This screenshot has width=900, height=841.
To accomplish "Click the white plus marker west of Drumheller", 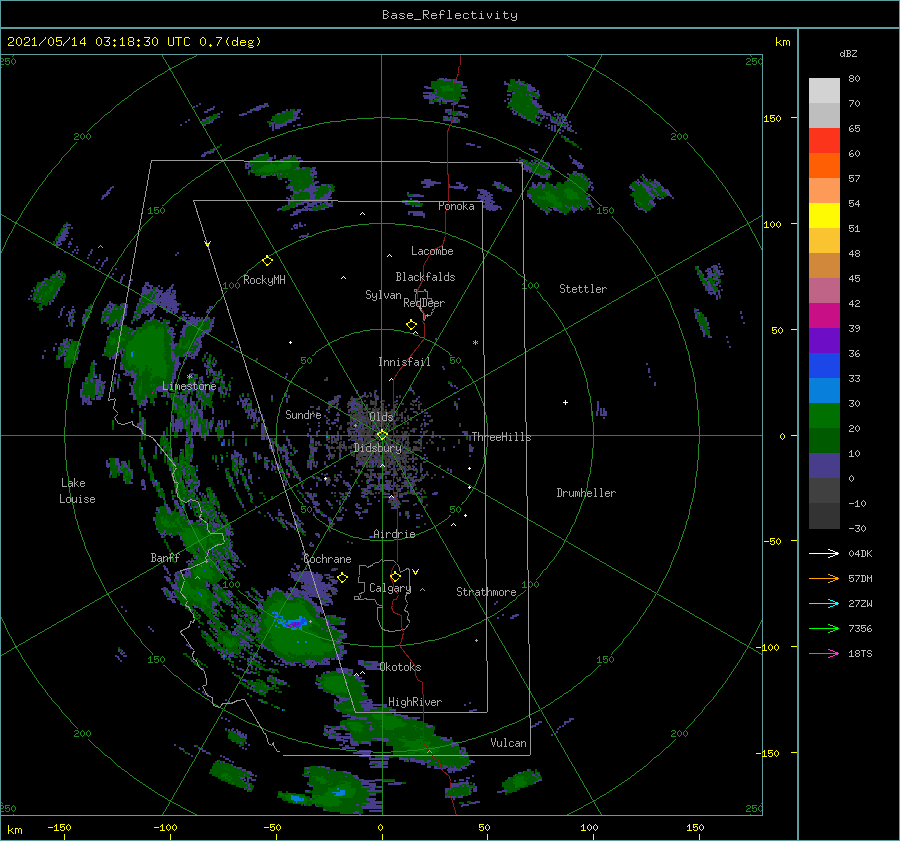I will [565, 402].
